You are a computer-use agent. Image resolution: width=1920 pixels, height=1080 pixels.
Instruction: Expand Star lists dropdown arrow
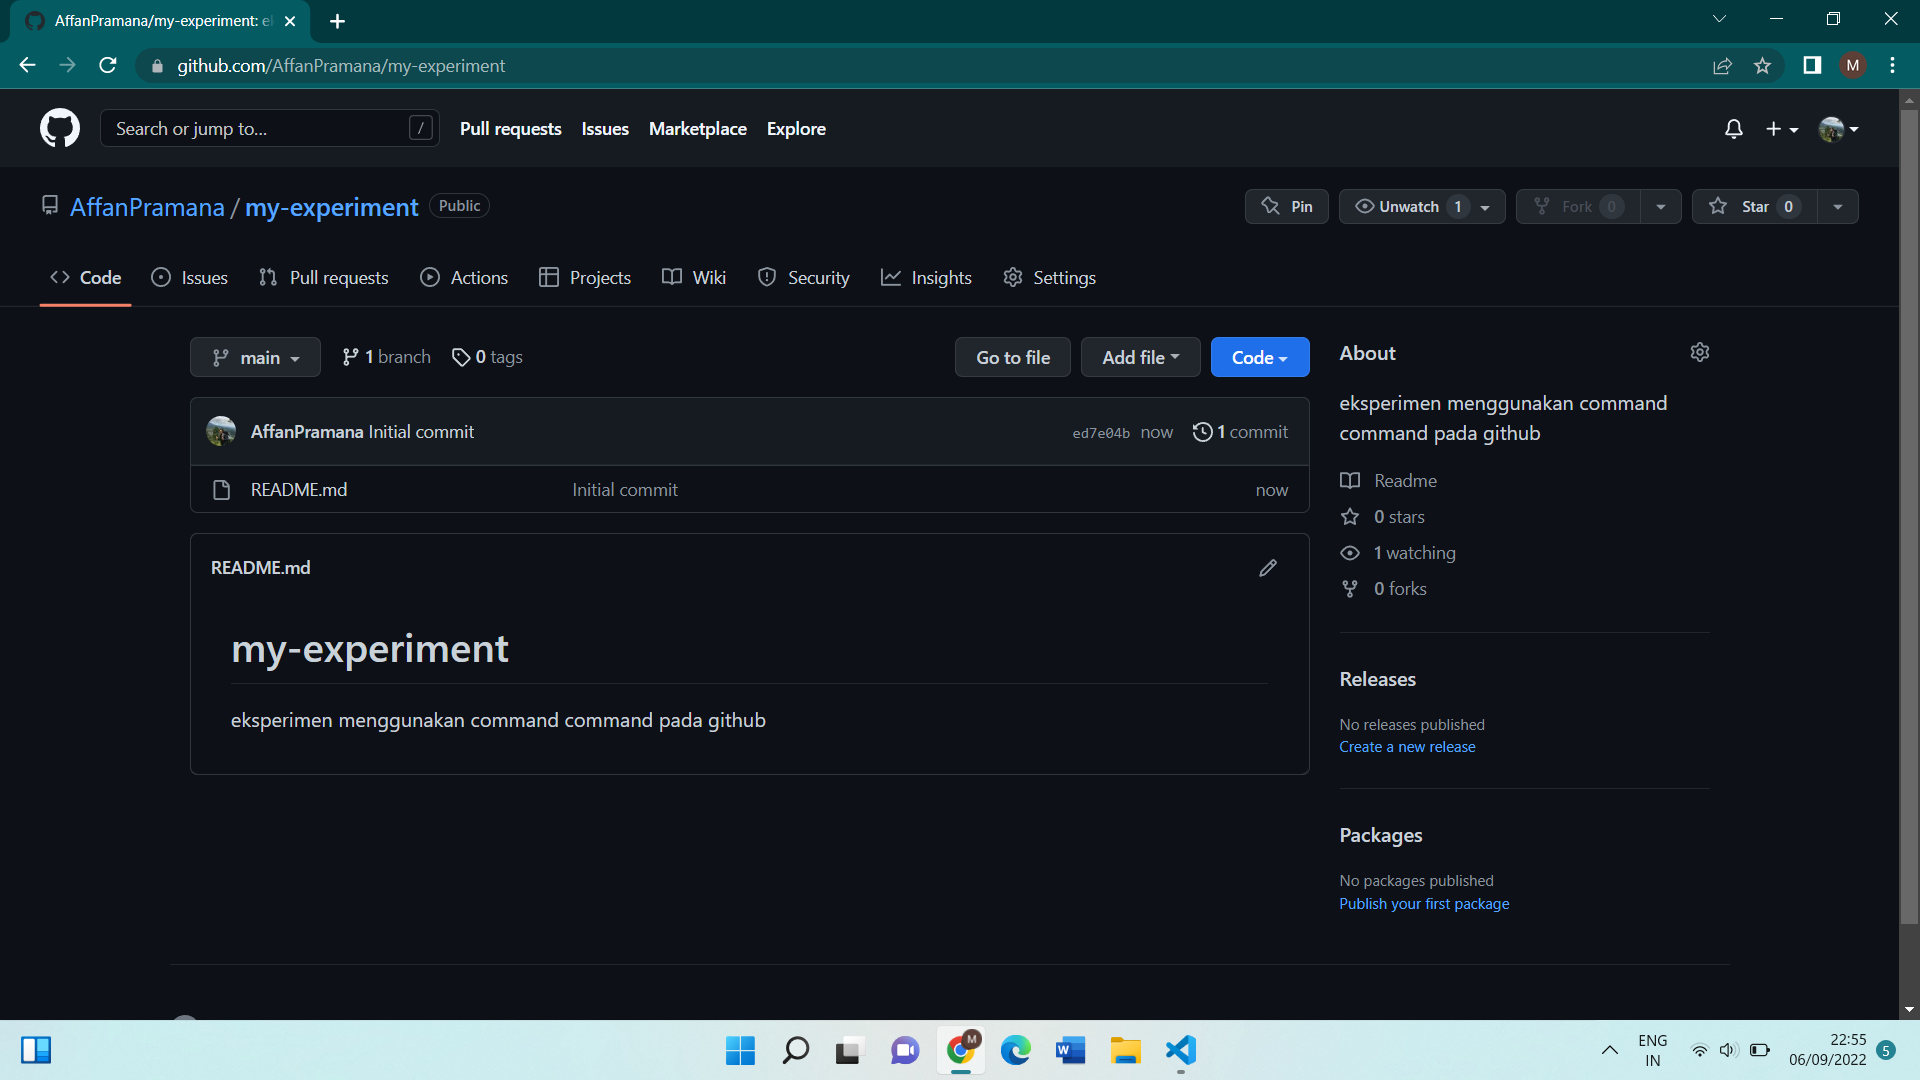click(x=1838, y=206)
